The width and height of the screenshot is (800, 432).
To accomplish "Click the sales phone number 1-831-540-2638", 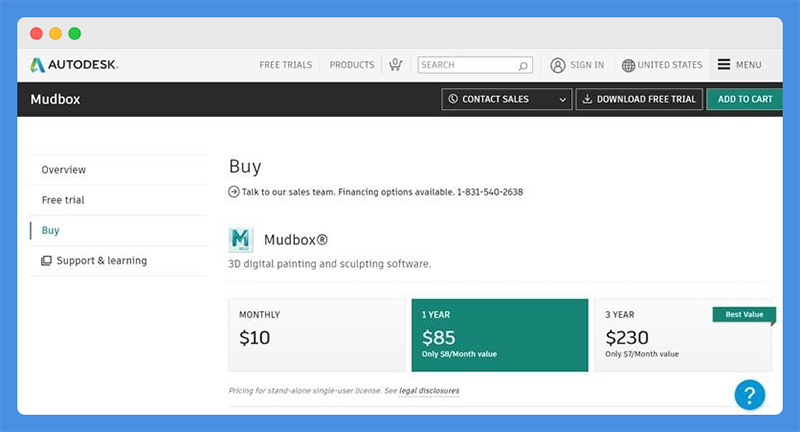I will (490, 192).
